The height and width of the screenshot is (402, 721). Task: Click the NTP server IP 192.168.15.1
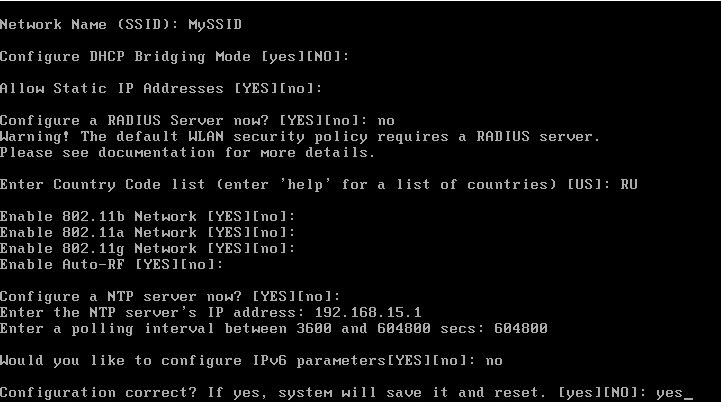[368, 313]
